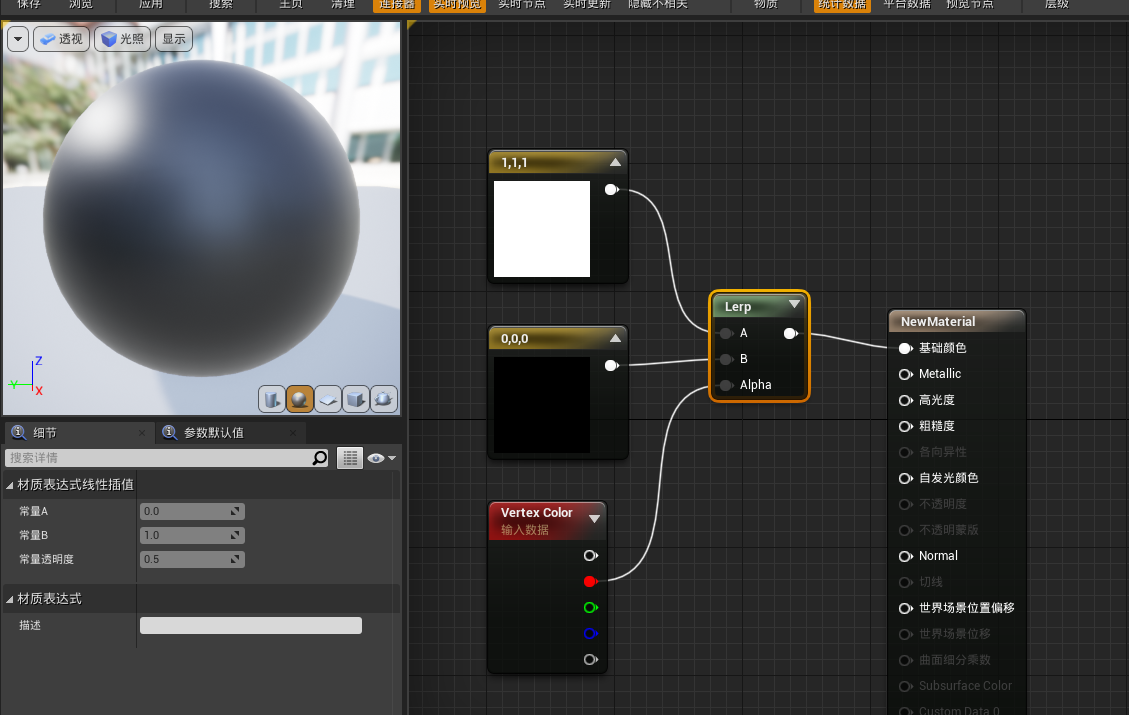Select the cylinder preview mesh
Screen dimensions: 1129x715
click(x=272, y=399)
